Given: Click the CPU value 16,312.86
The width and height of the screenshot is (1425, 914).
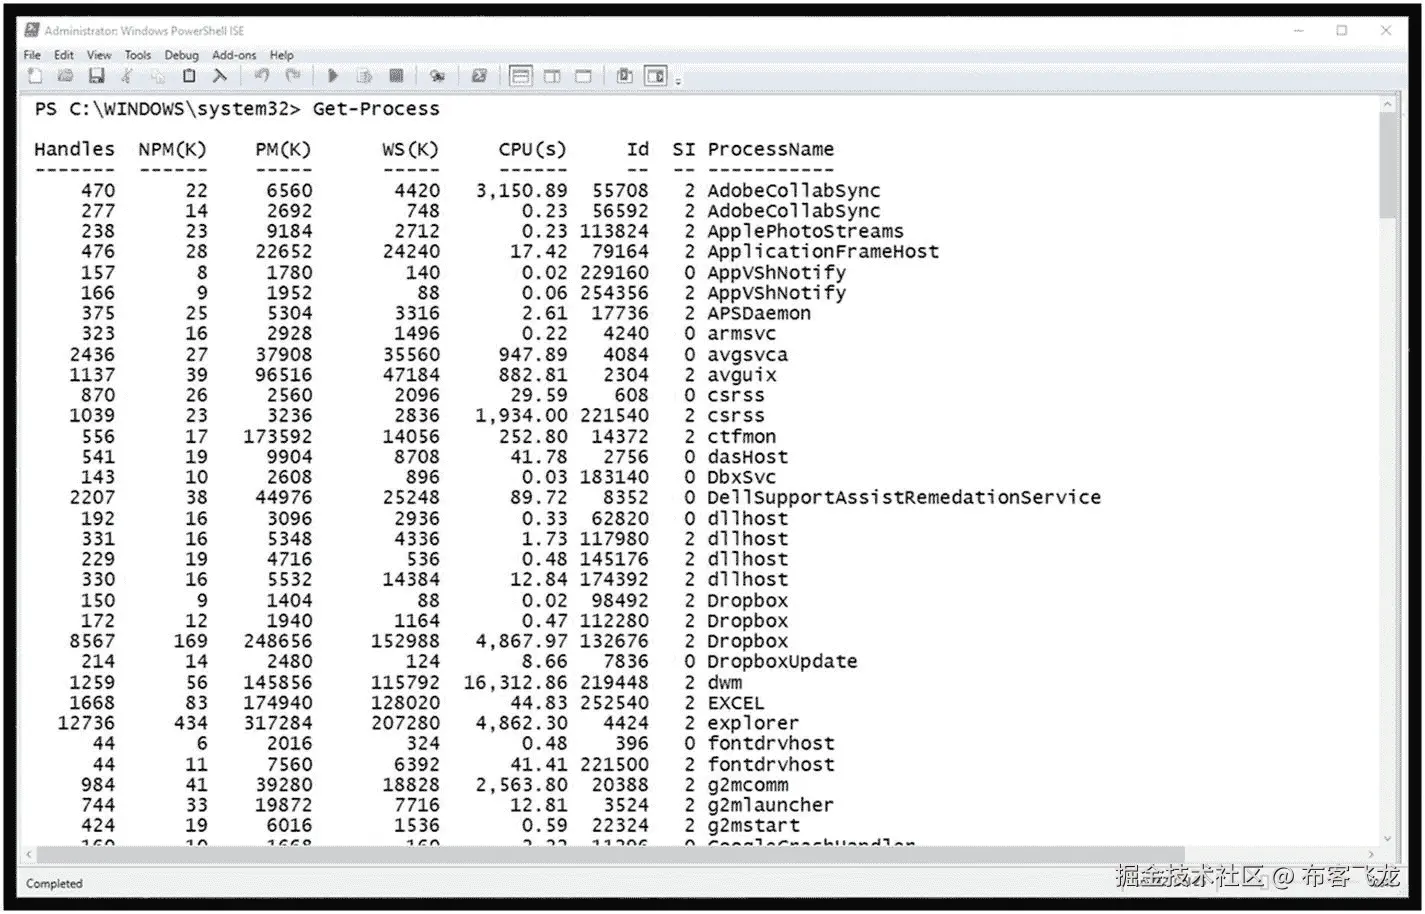Looking at the screenshot, I should click(x=515, y=683).
